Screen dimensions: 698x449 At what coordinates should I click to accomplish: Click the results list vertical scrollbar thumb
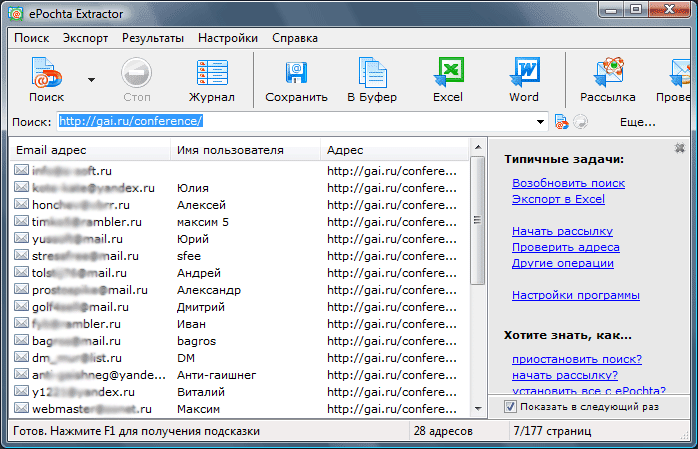pyautogui.click(x=478, y=220)
